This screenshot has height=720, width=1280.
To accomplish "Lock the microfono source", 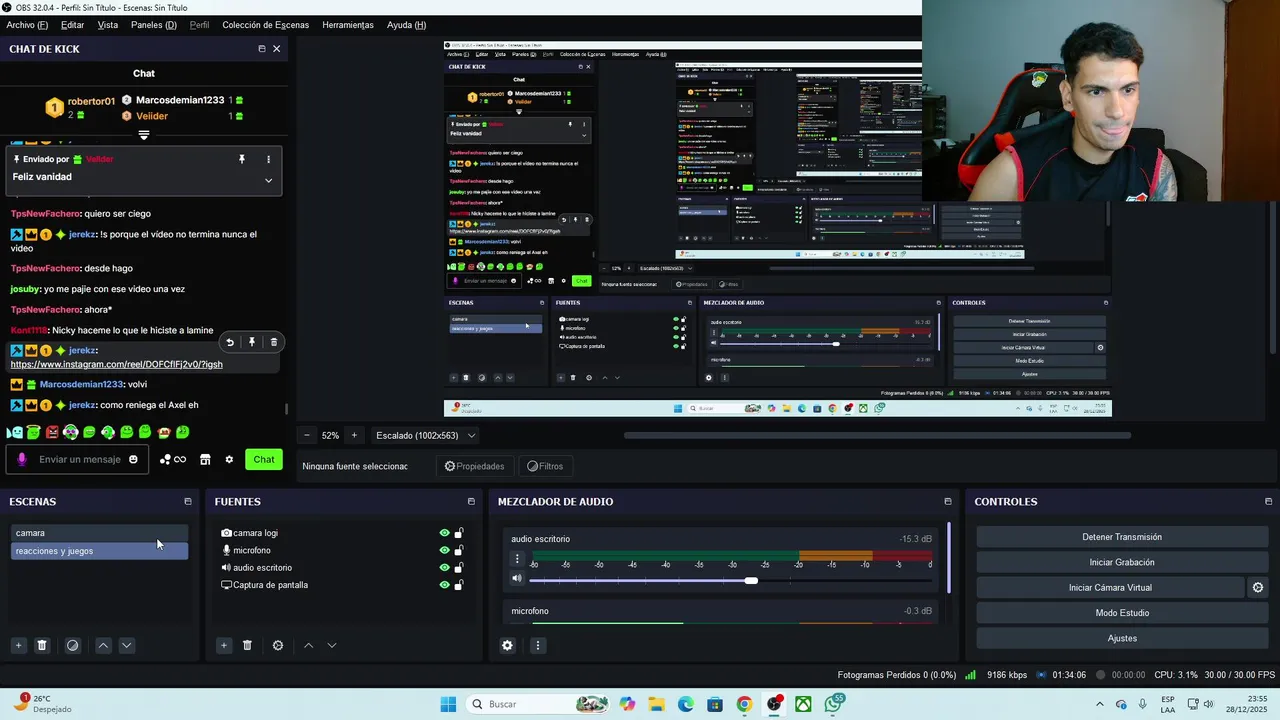I will [x=459, y=550].
